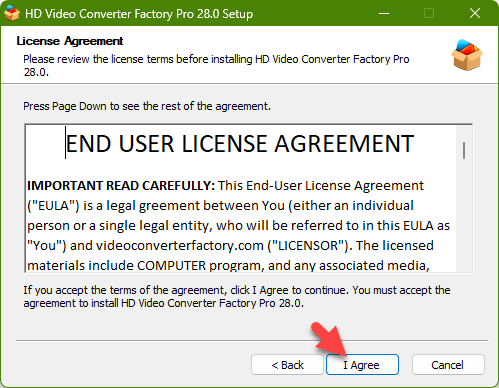Click 'Press Page Down to see the rest' text
This screenshot has height=388, width=499.
147,106
